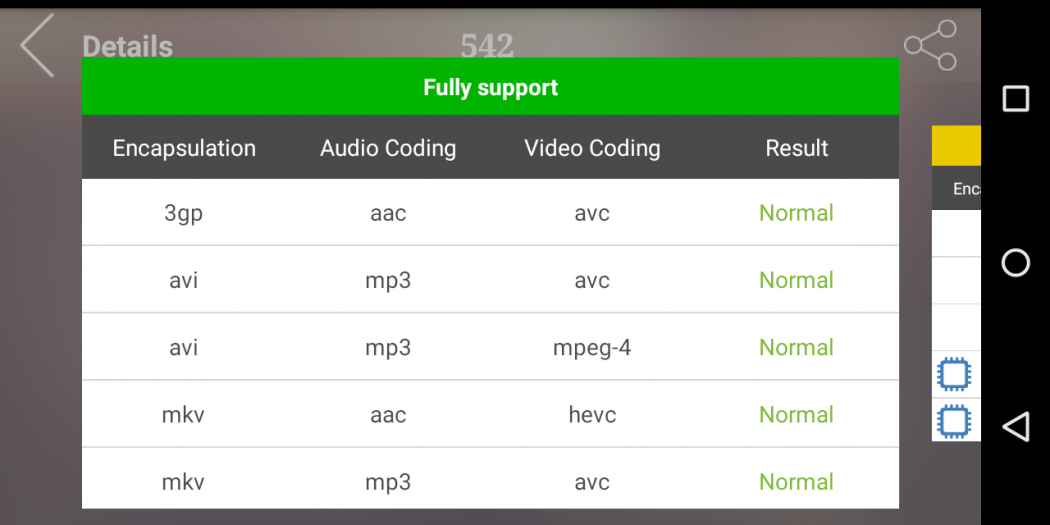
Task: Tap the Audio Coding column header
Action: pyautogui.click(x=388, y=148)
